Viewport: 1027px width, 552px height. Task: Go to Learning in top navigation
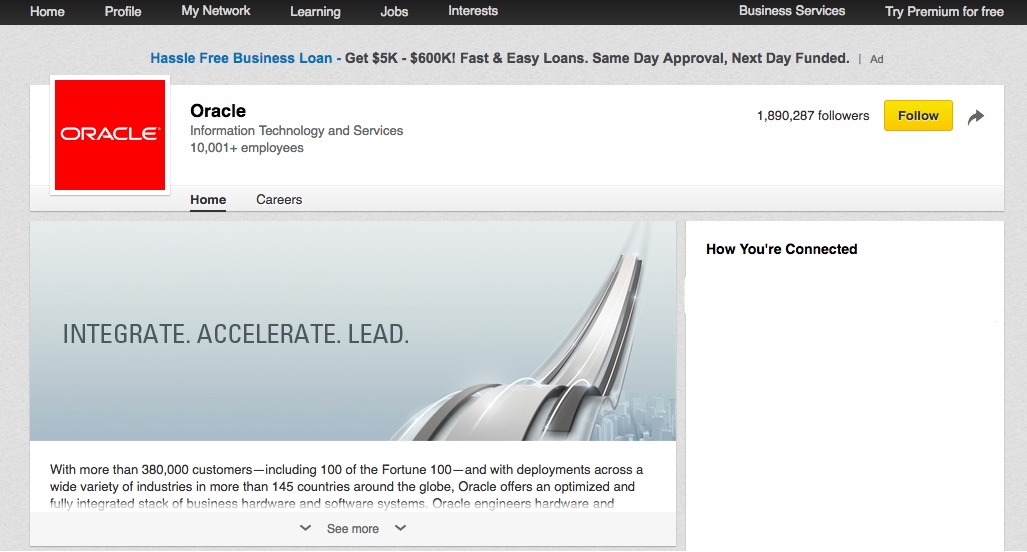[315, 12]
